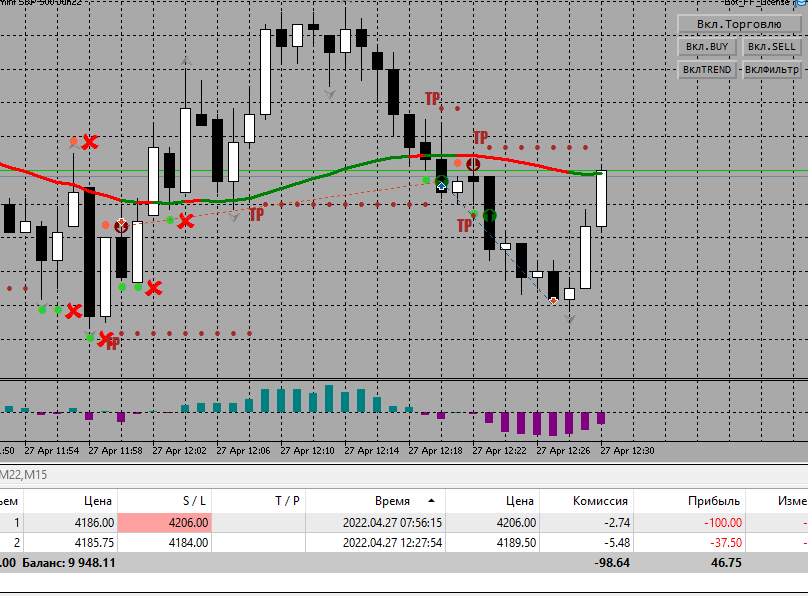808x596 pixels.
Task: Select the commission value -2.74
Action: pyautogui.click(x=586, y=523)
